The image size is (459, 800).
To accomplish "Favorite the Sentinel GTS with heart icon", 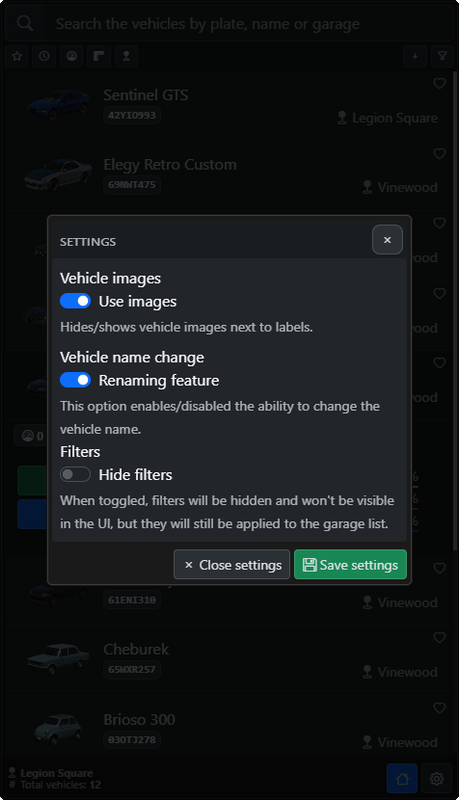I will pos(439,83).
